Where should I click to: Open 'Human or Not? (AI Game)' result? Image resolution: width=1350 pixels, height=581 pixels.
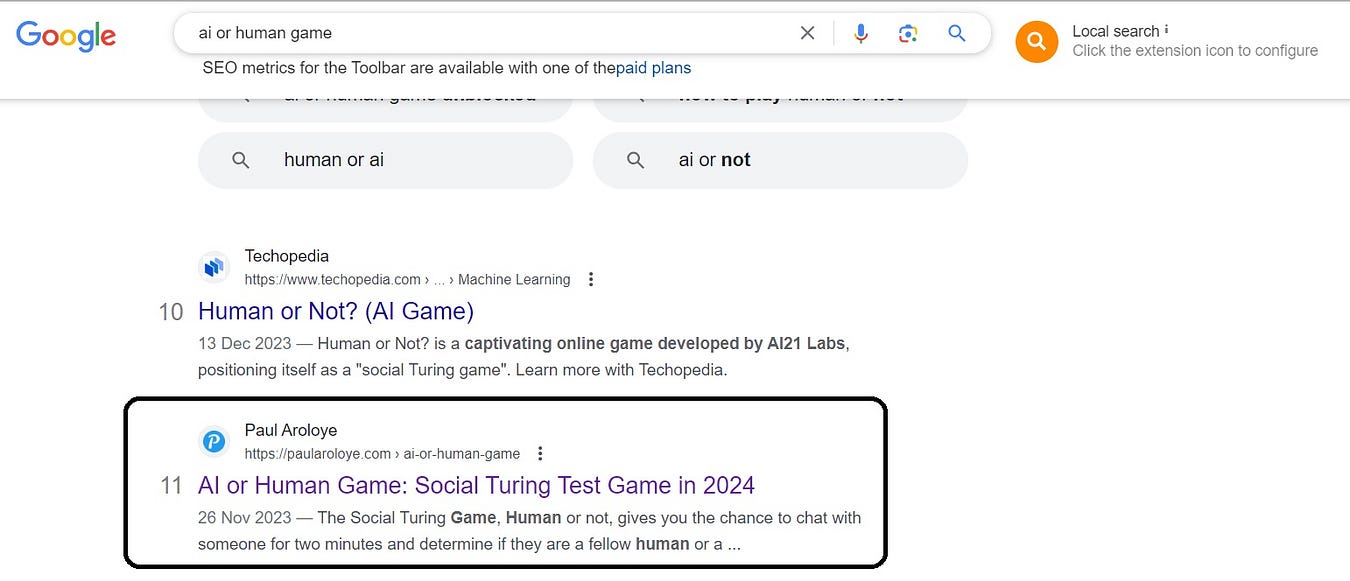point(336,311)
